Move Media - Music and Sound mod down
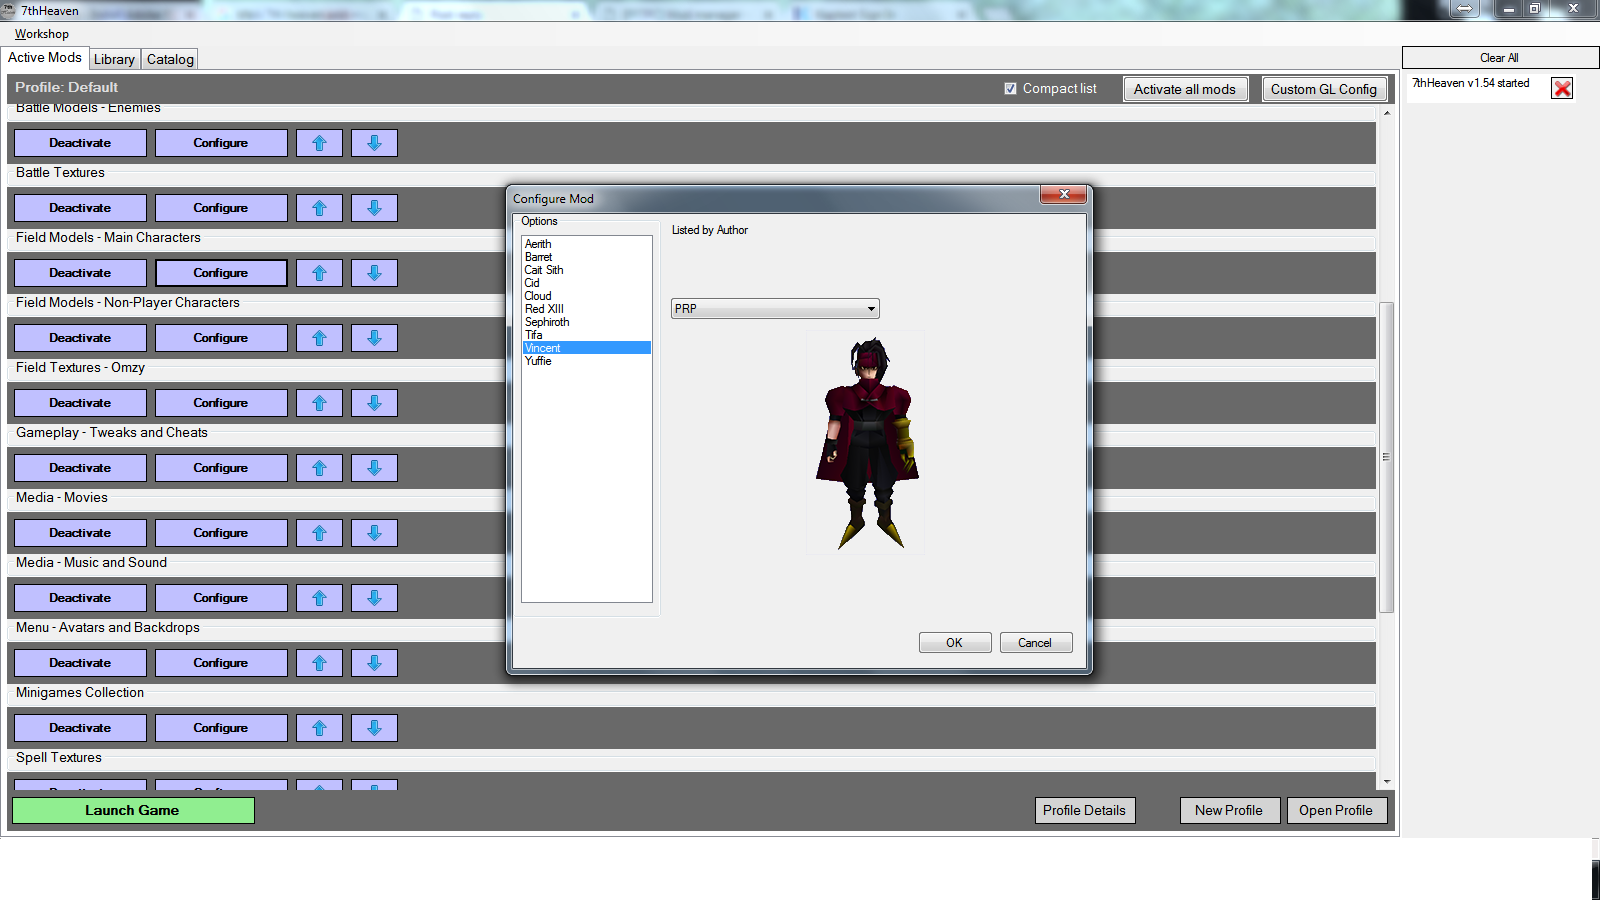 click(x=374, y=598)
